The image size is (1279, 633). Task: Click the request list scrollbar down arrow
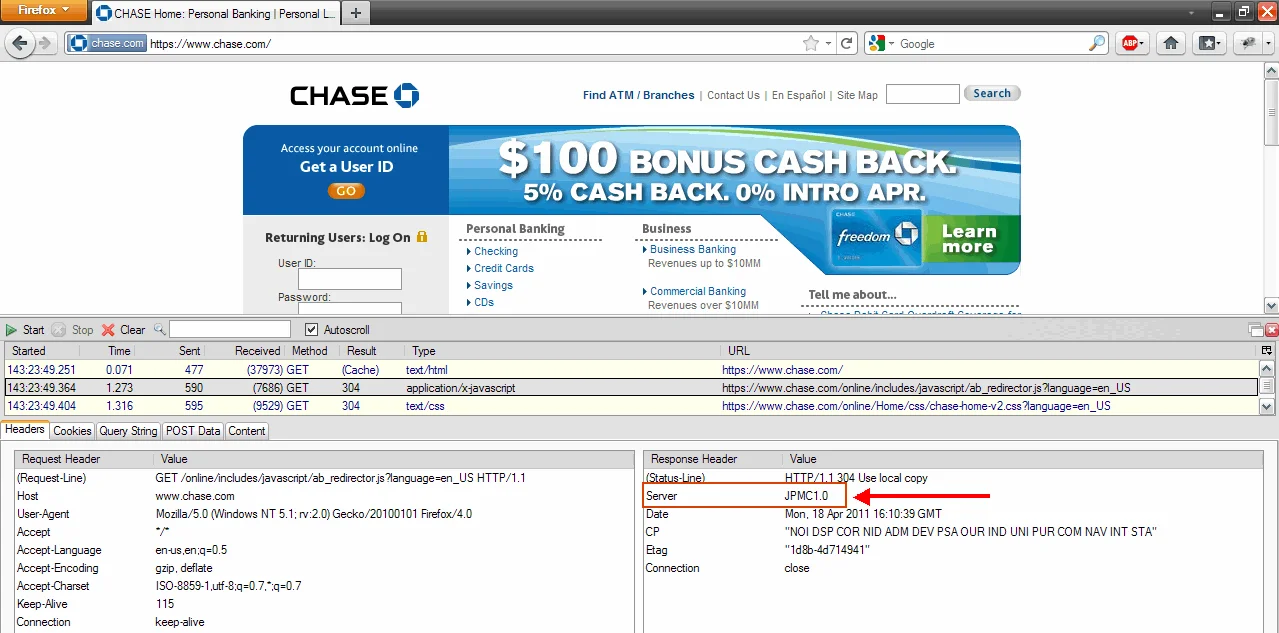tap(1267, 407)
